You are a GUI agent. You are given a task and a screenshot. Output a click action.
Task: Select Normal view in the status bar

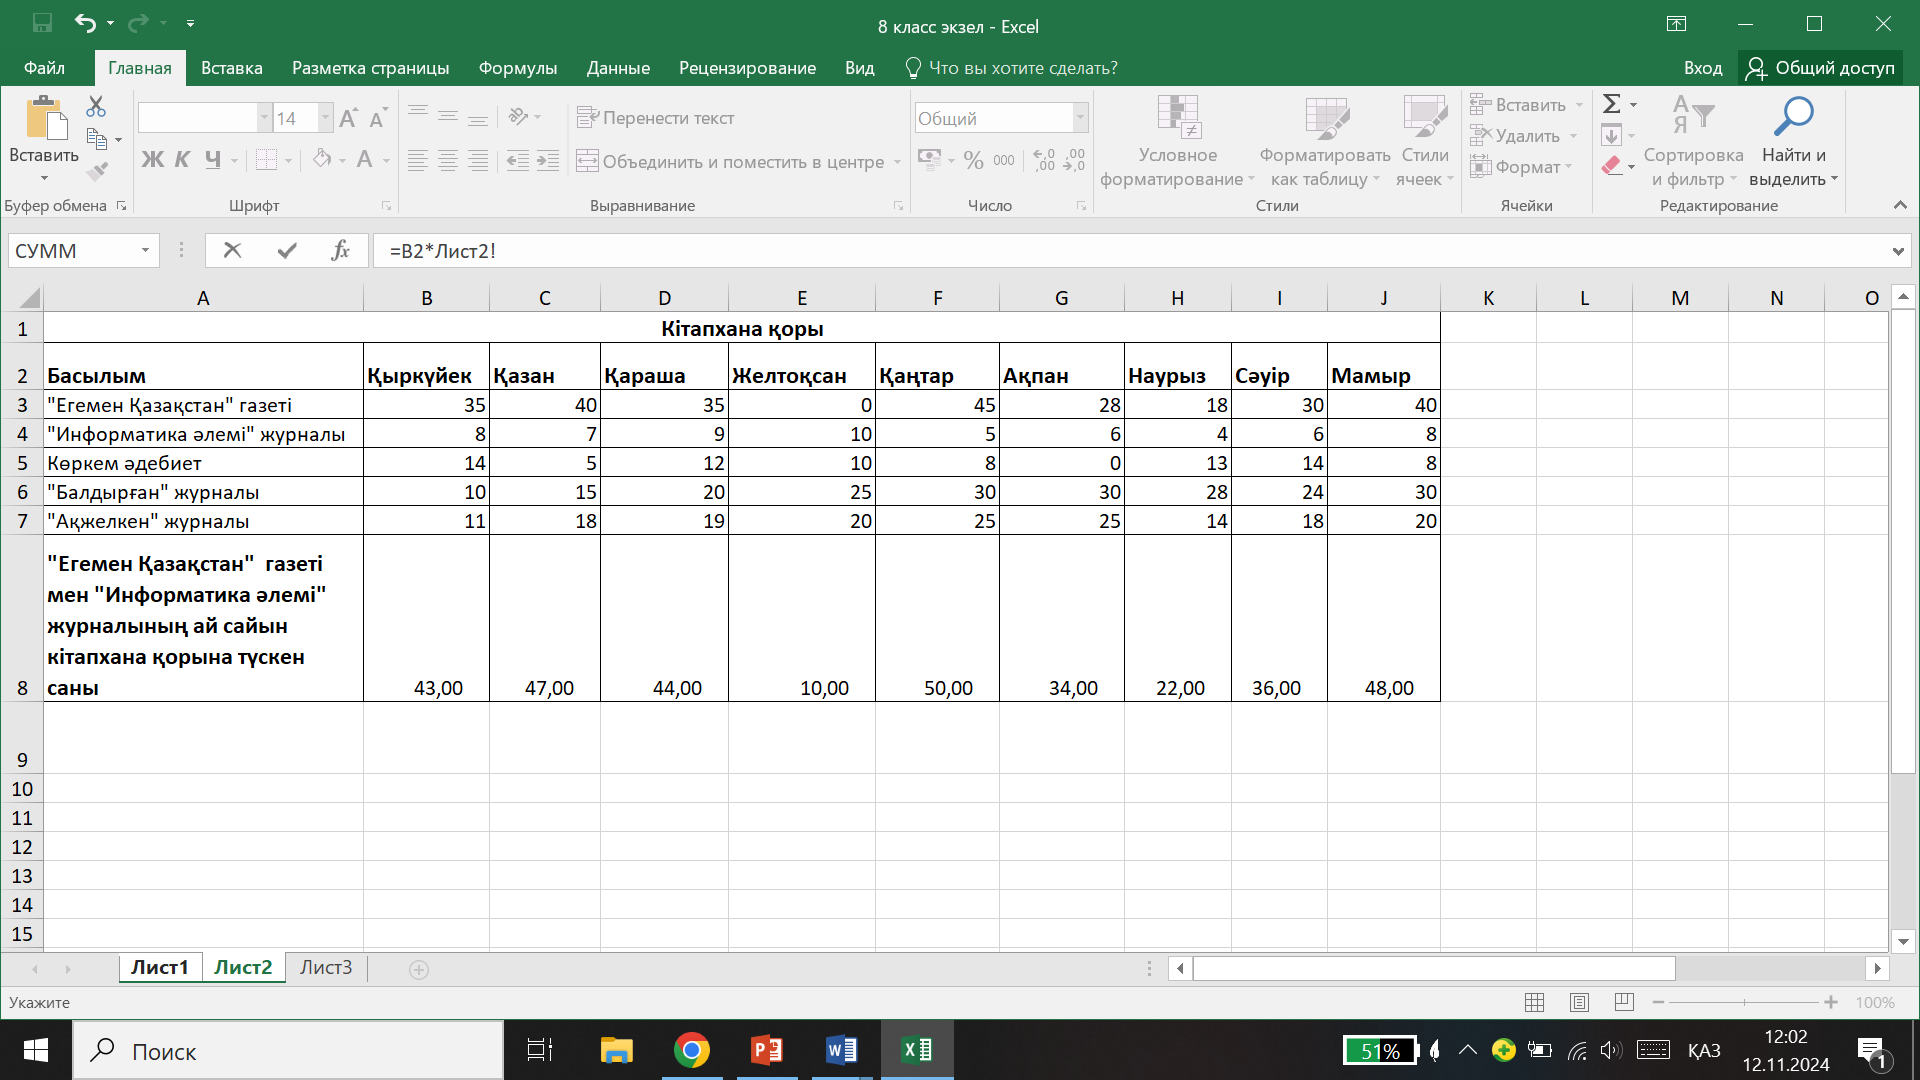click(1534, 1002)
